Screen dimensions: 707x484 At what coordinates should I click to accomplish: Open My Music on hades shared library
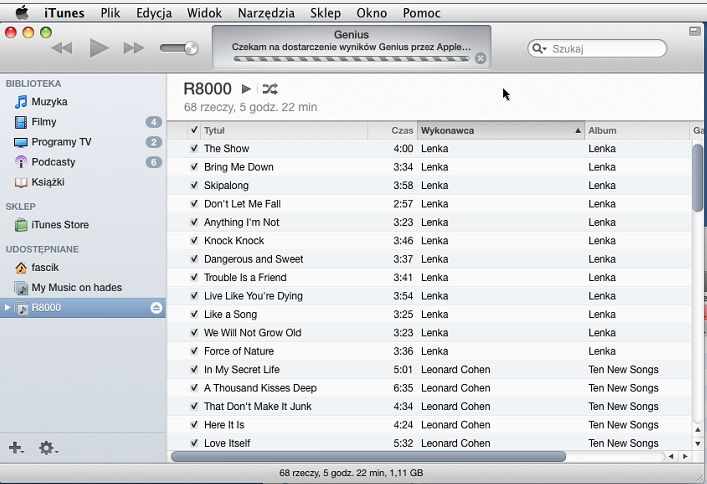tap(77, 287)
